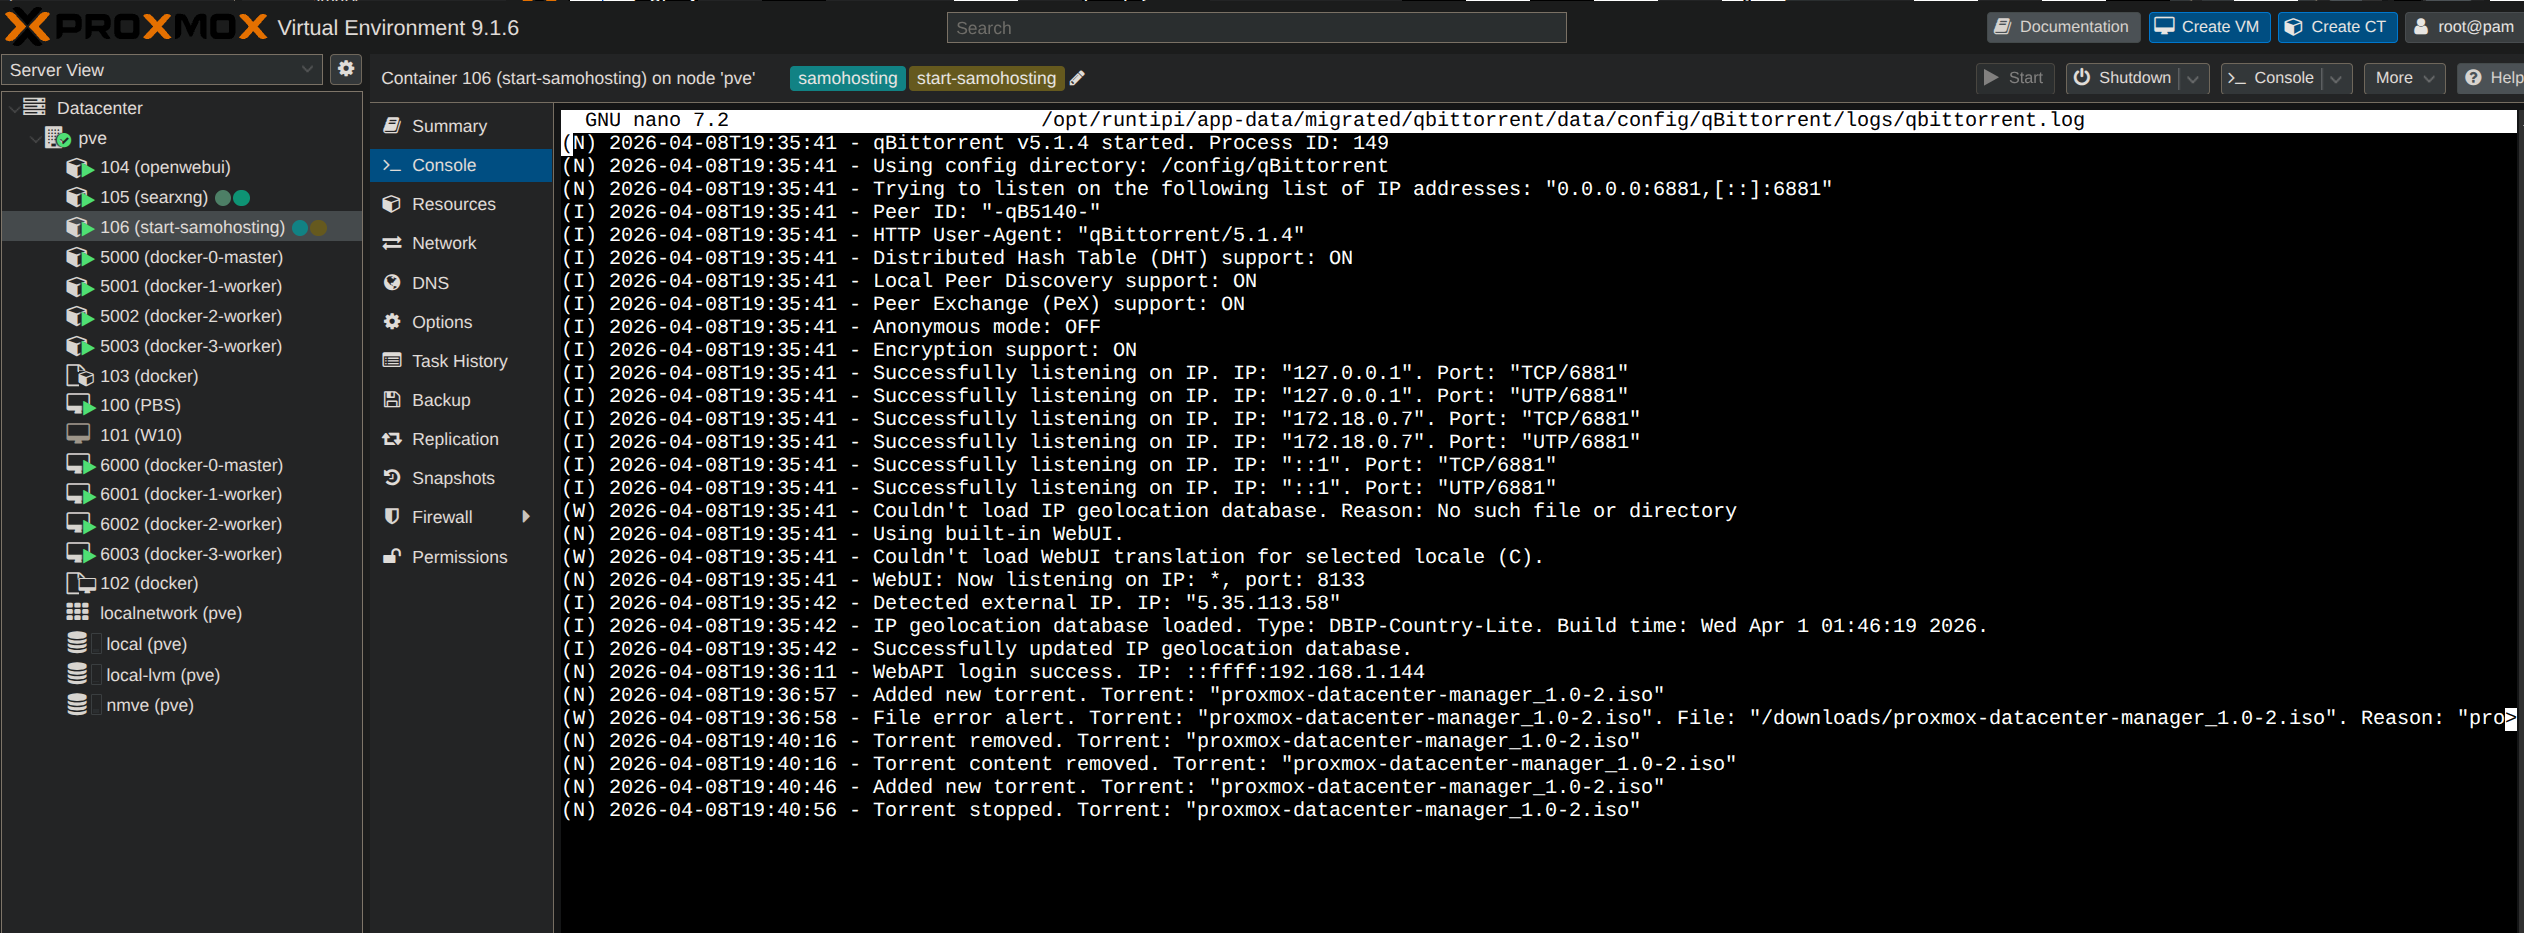Expand the Shutdown options arrow

(2193, 78)
